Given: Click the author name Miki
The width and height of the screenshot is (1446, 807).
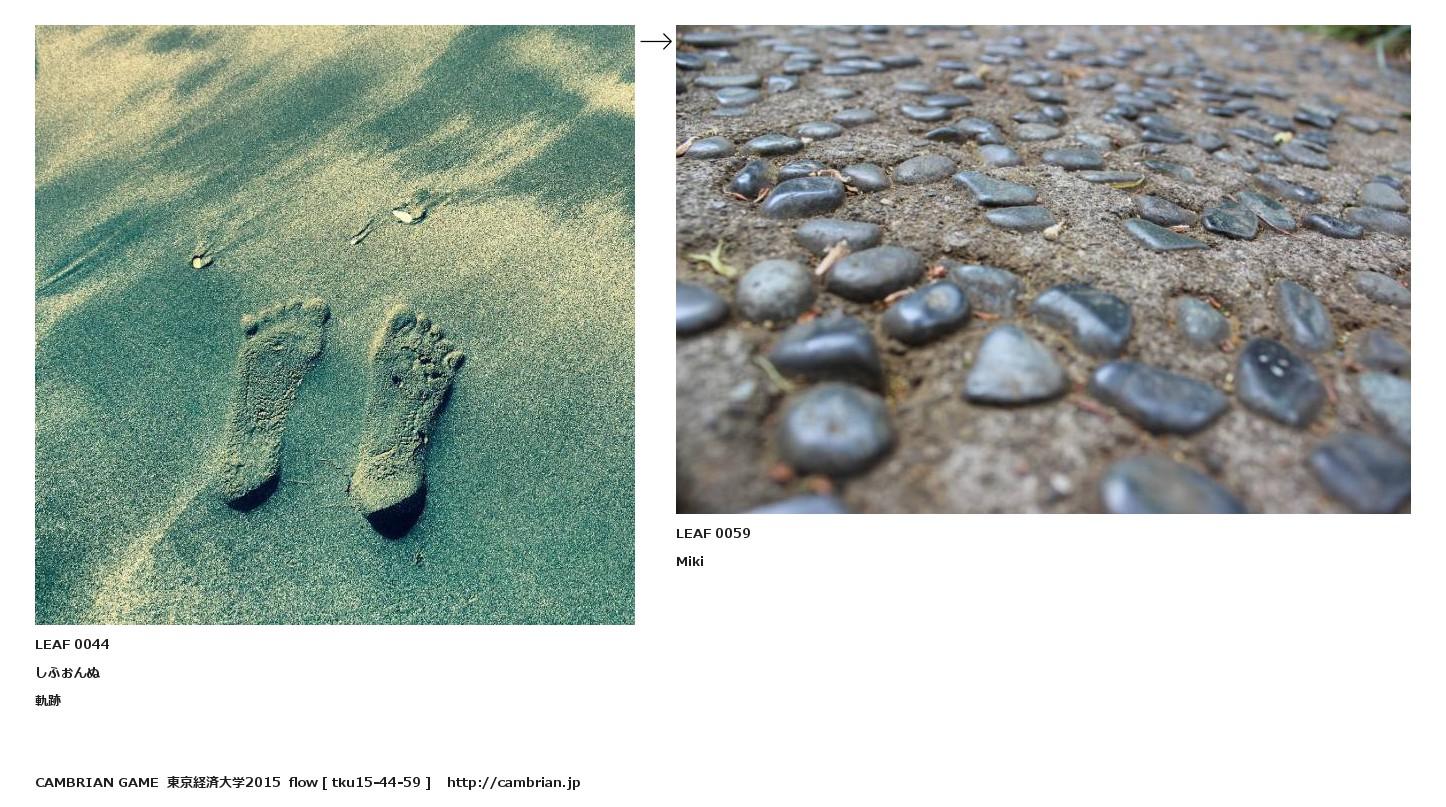Looking at the screenshot, I should tap(690, 562).
